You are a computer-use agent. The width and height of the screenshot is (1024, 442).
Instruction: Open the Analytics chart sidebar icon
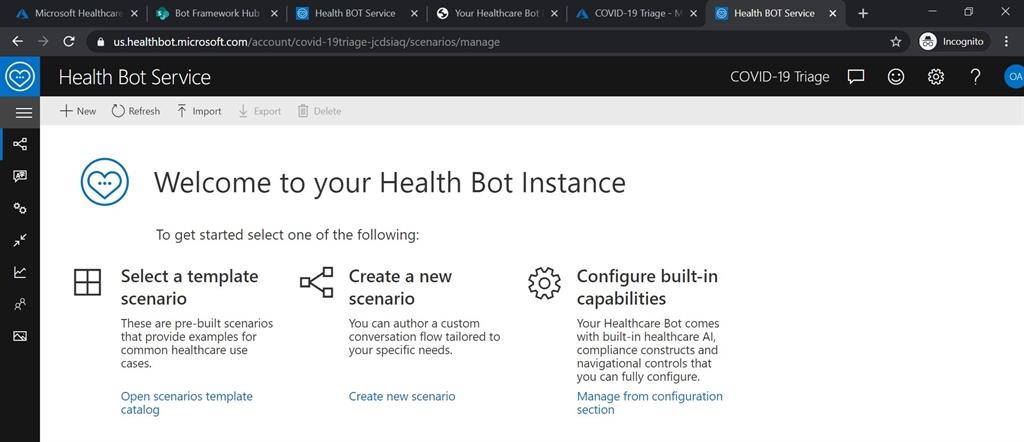point(20,272)
